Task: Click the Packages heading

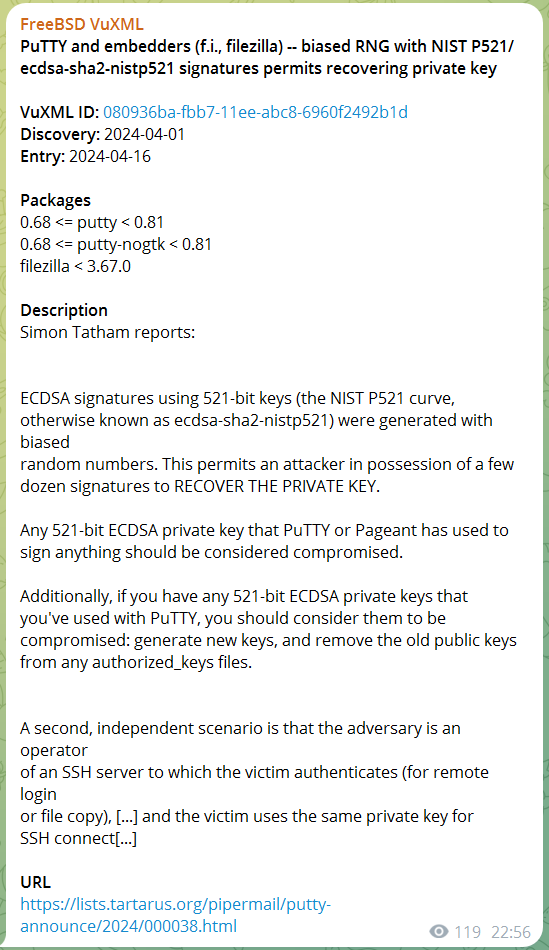Action: 55,200
